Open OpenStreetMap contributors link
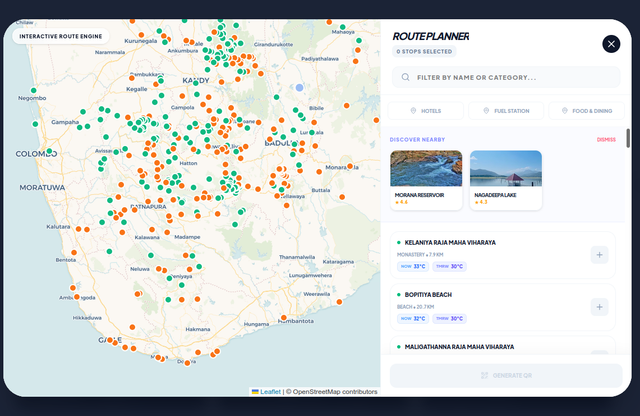Viewport: 640px width, 416px height. point(335,392)
